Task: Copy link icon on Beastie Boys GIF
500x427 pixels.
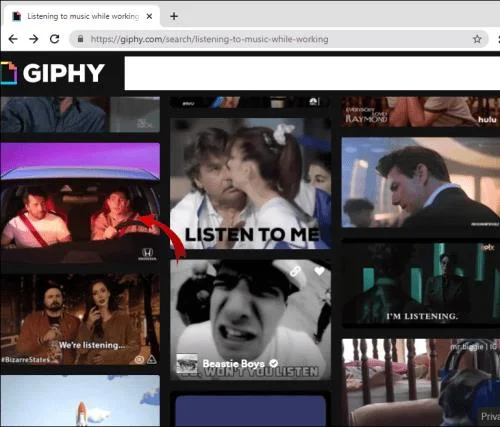Action: click(x=295, y=271)
